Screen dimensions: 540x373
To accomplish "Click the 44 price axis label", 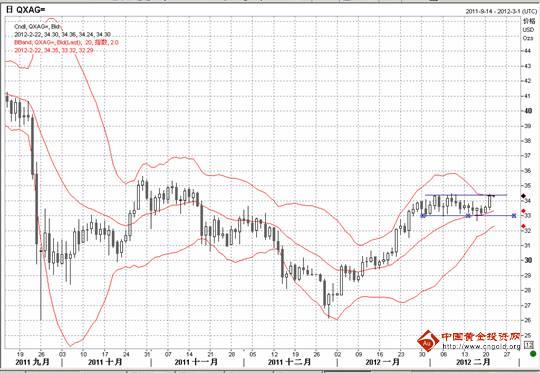I will coord(528,51).
